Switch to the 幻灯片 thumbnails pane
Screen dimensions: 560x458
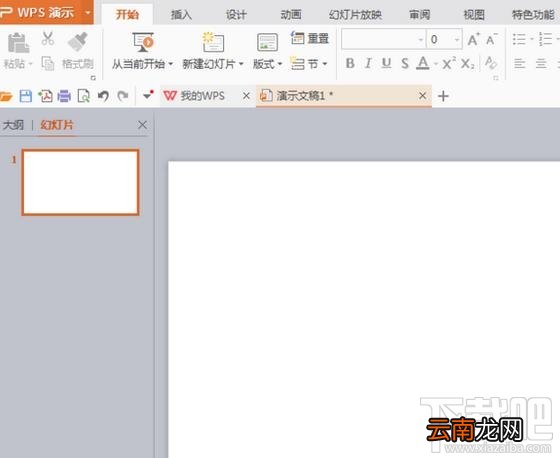click(x=57, y=125)
